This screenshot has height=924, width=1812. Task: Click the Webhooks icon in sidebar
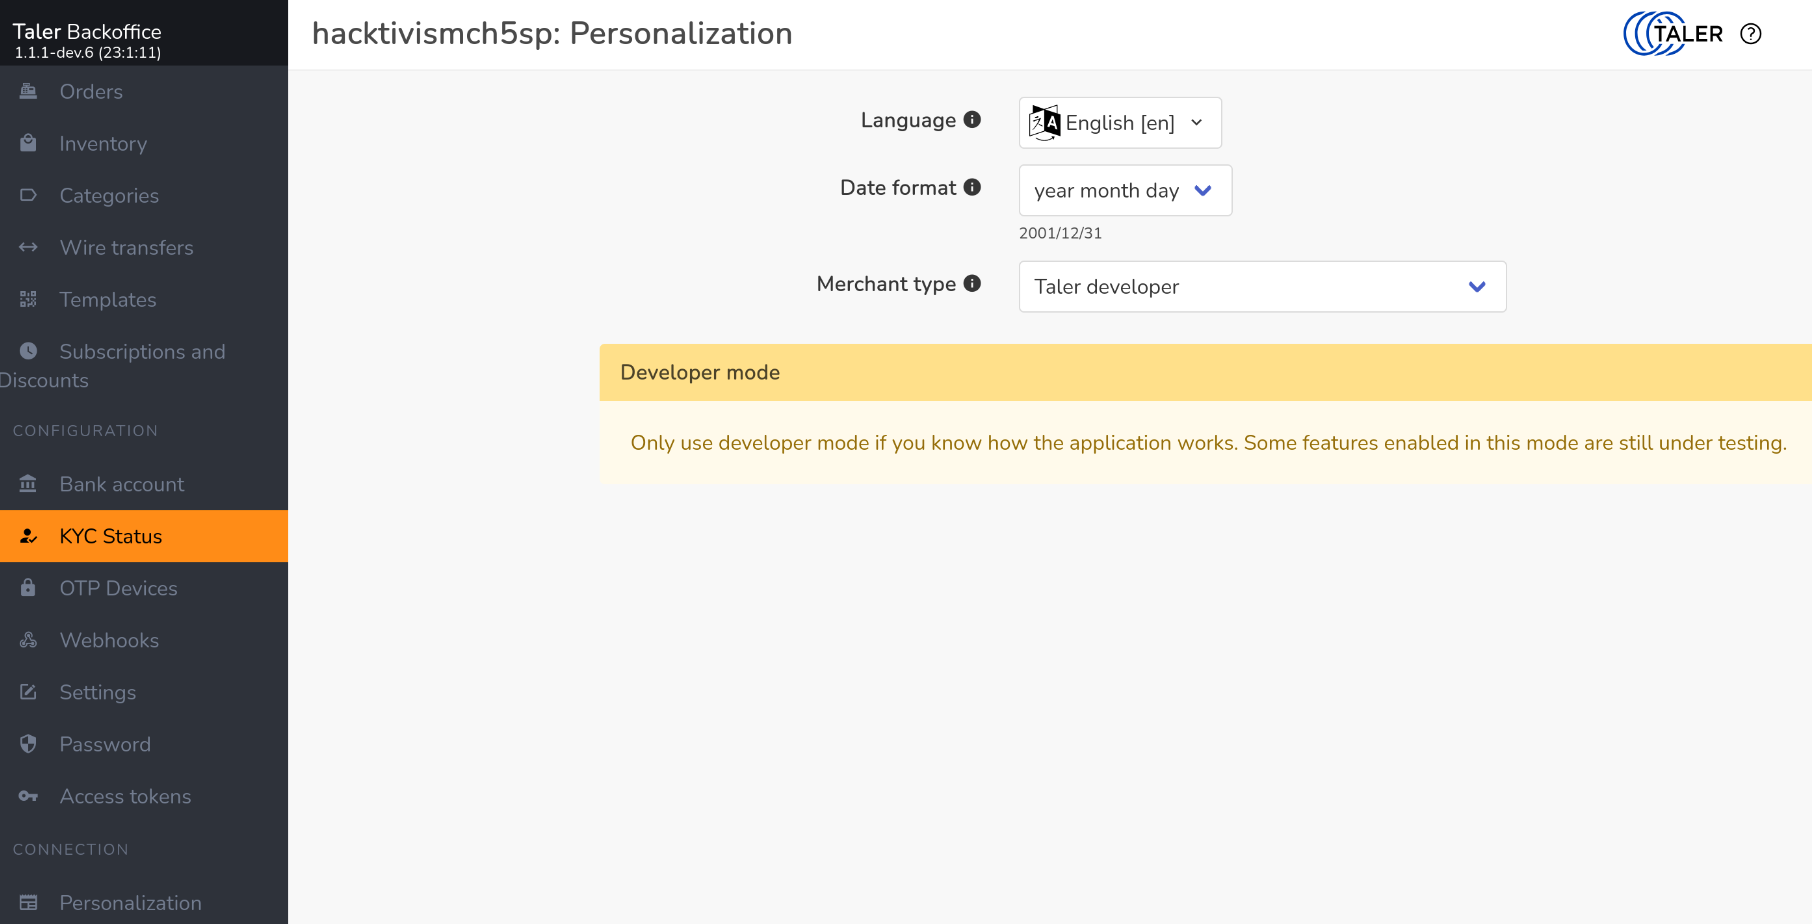(x=28, y=640)
